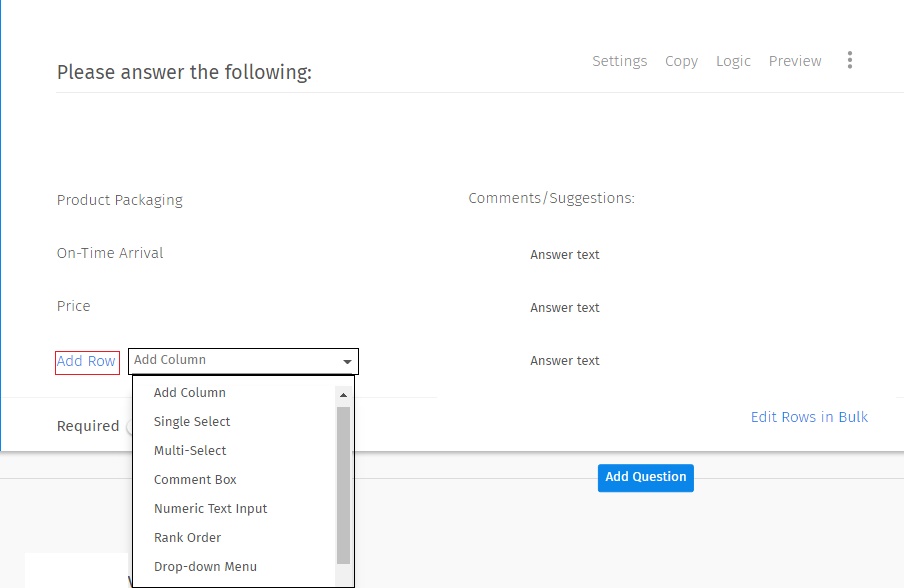Open the Add Column dropdown
The image size is (904, 588).
243,361
